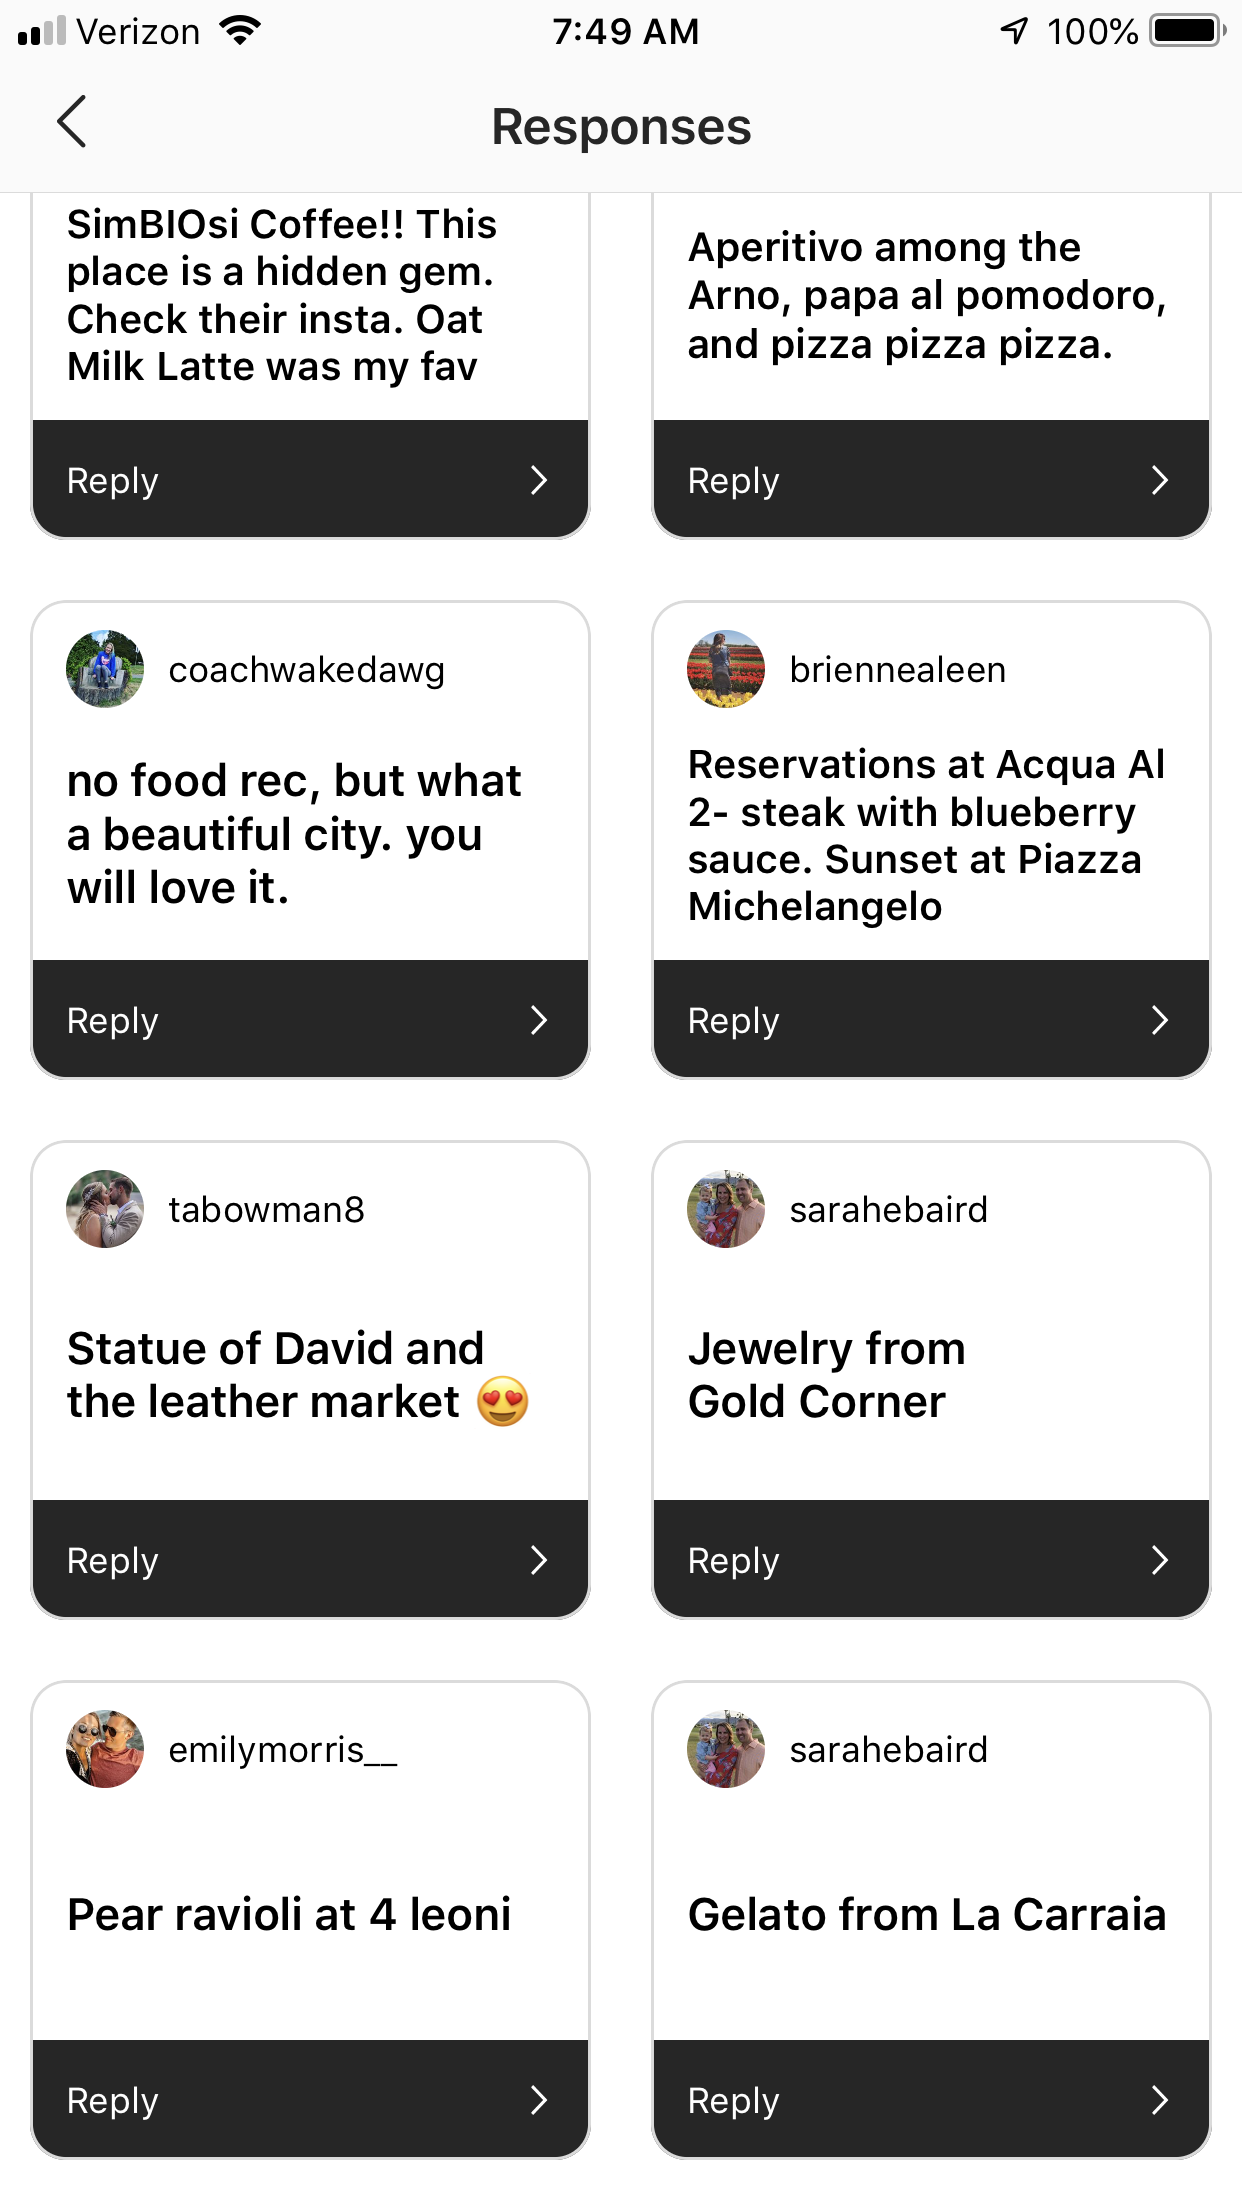Image resolution: width=1242 pixels, height=2208 pixels.
Task: Open chevron on Jewelry from Gold Corner card
Action: pyautogui.click(x=1160, y=1560)
